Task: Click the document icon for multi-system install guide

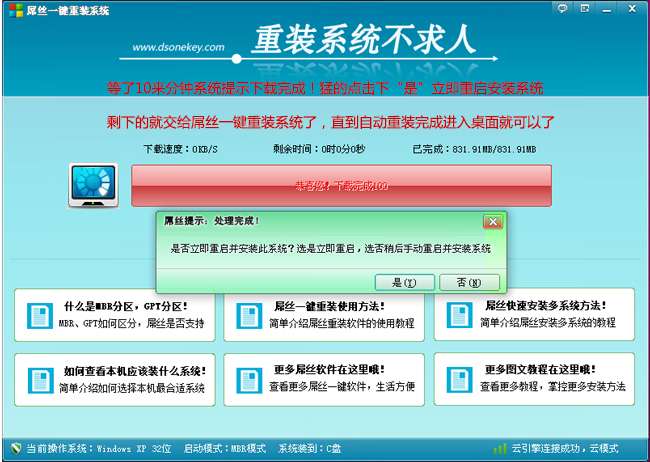Action: (x=460, y=315)
